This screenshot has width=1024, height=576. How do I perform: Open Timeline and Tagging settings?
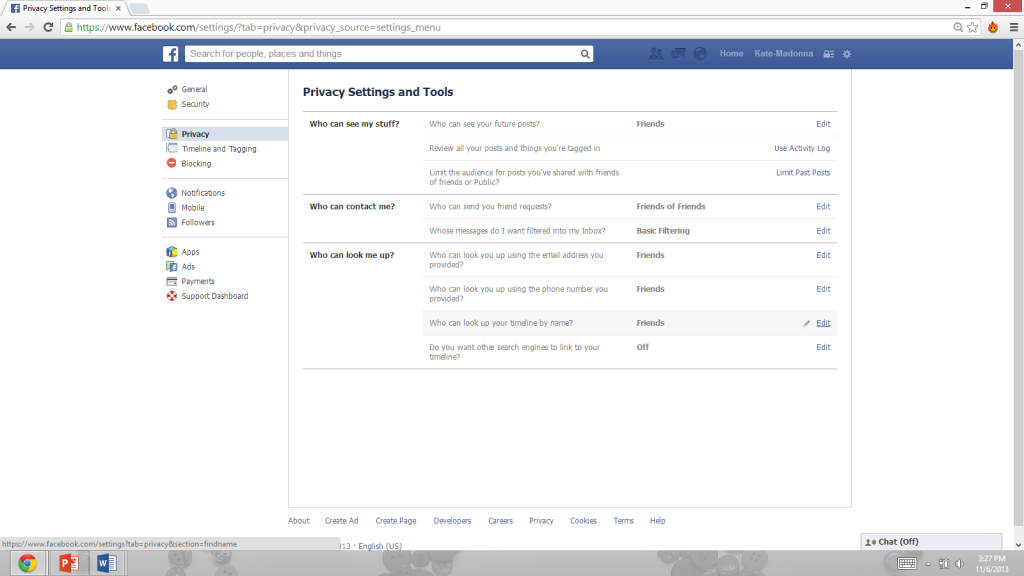tap(219, 149)
